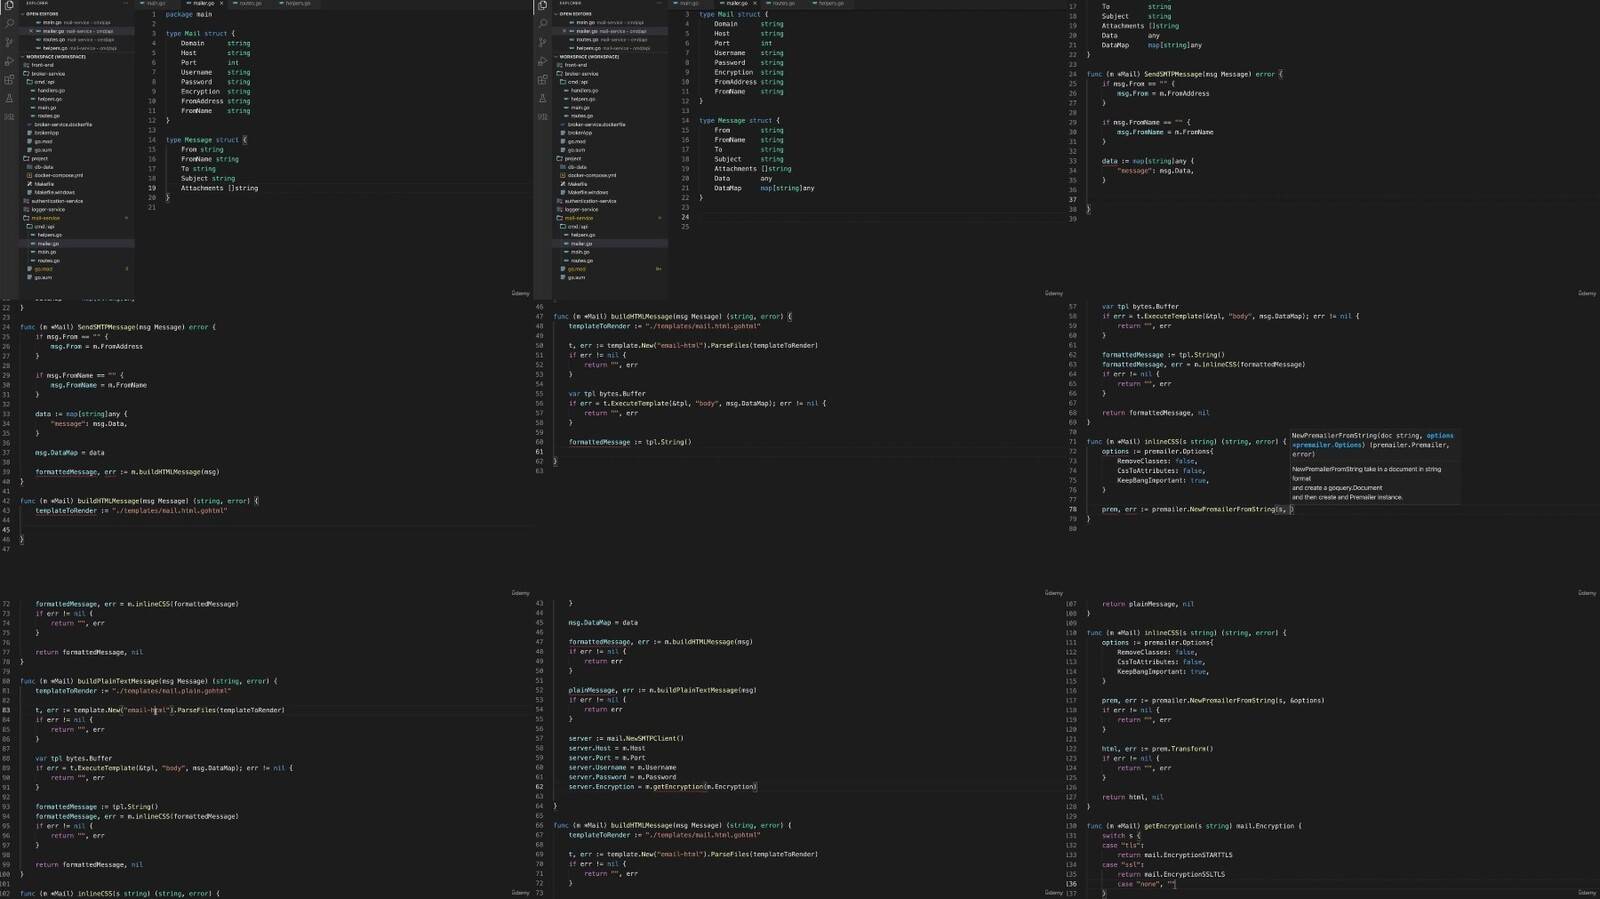This screenshot has height=899, width=1600.
Task: Open Search view in top-left window's activity bar
Action: click(x=9, y=23)
